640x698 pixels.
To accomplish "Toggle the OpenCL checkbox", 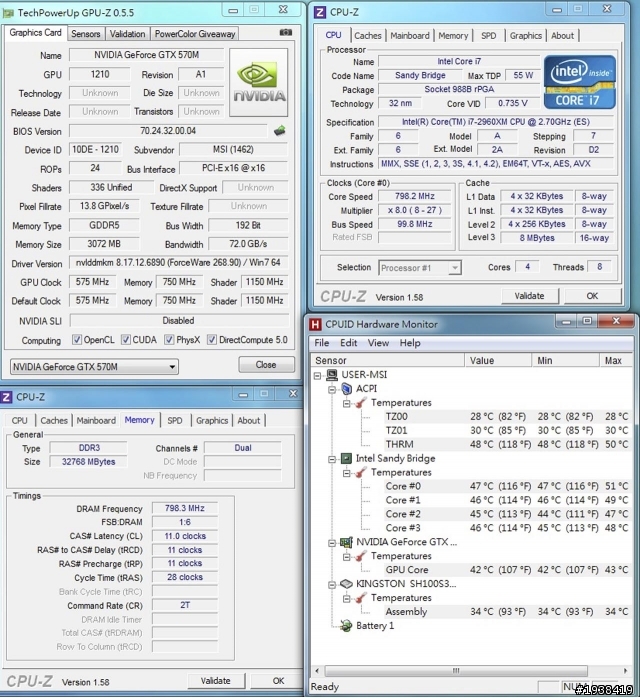I will [77, 340].
